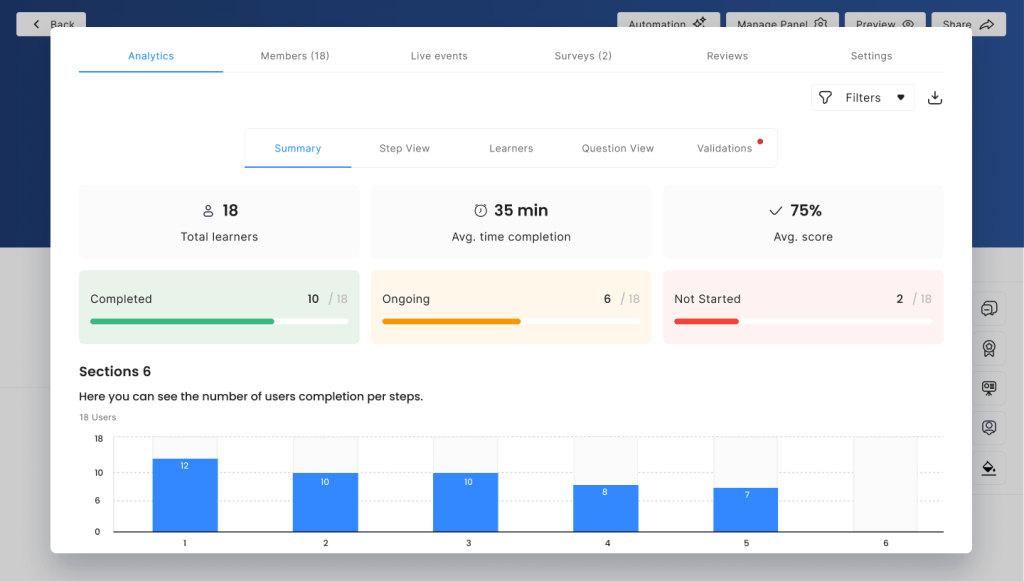
Task: Click the user profile badge icon
Action: click(x=989, y=428)
